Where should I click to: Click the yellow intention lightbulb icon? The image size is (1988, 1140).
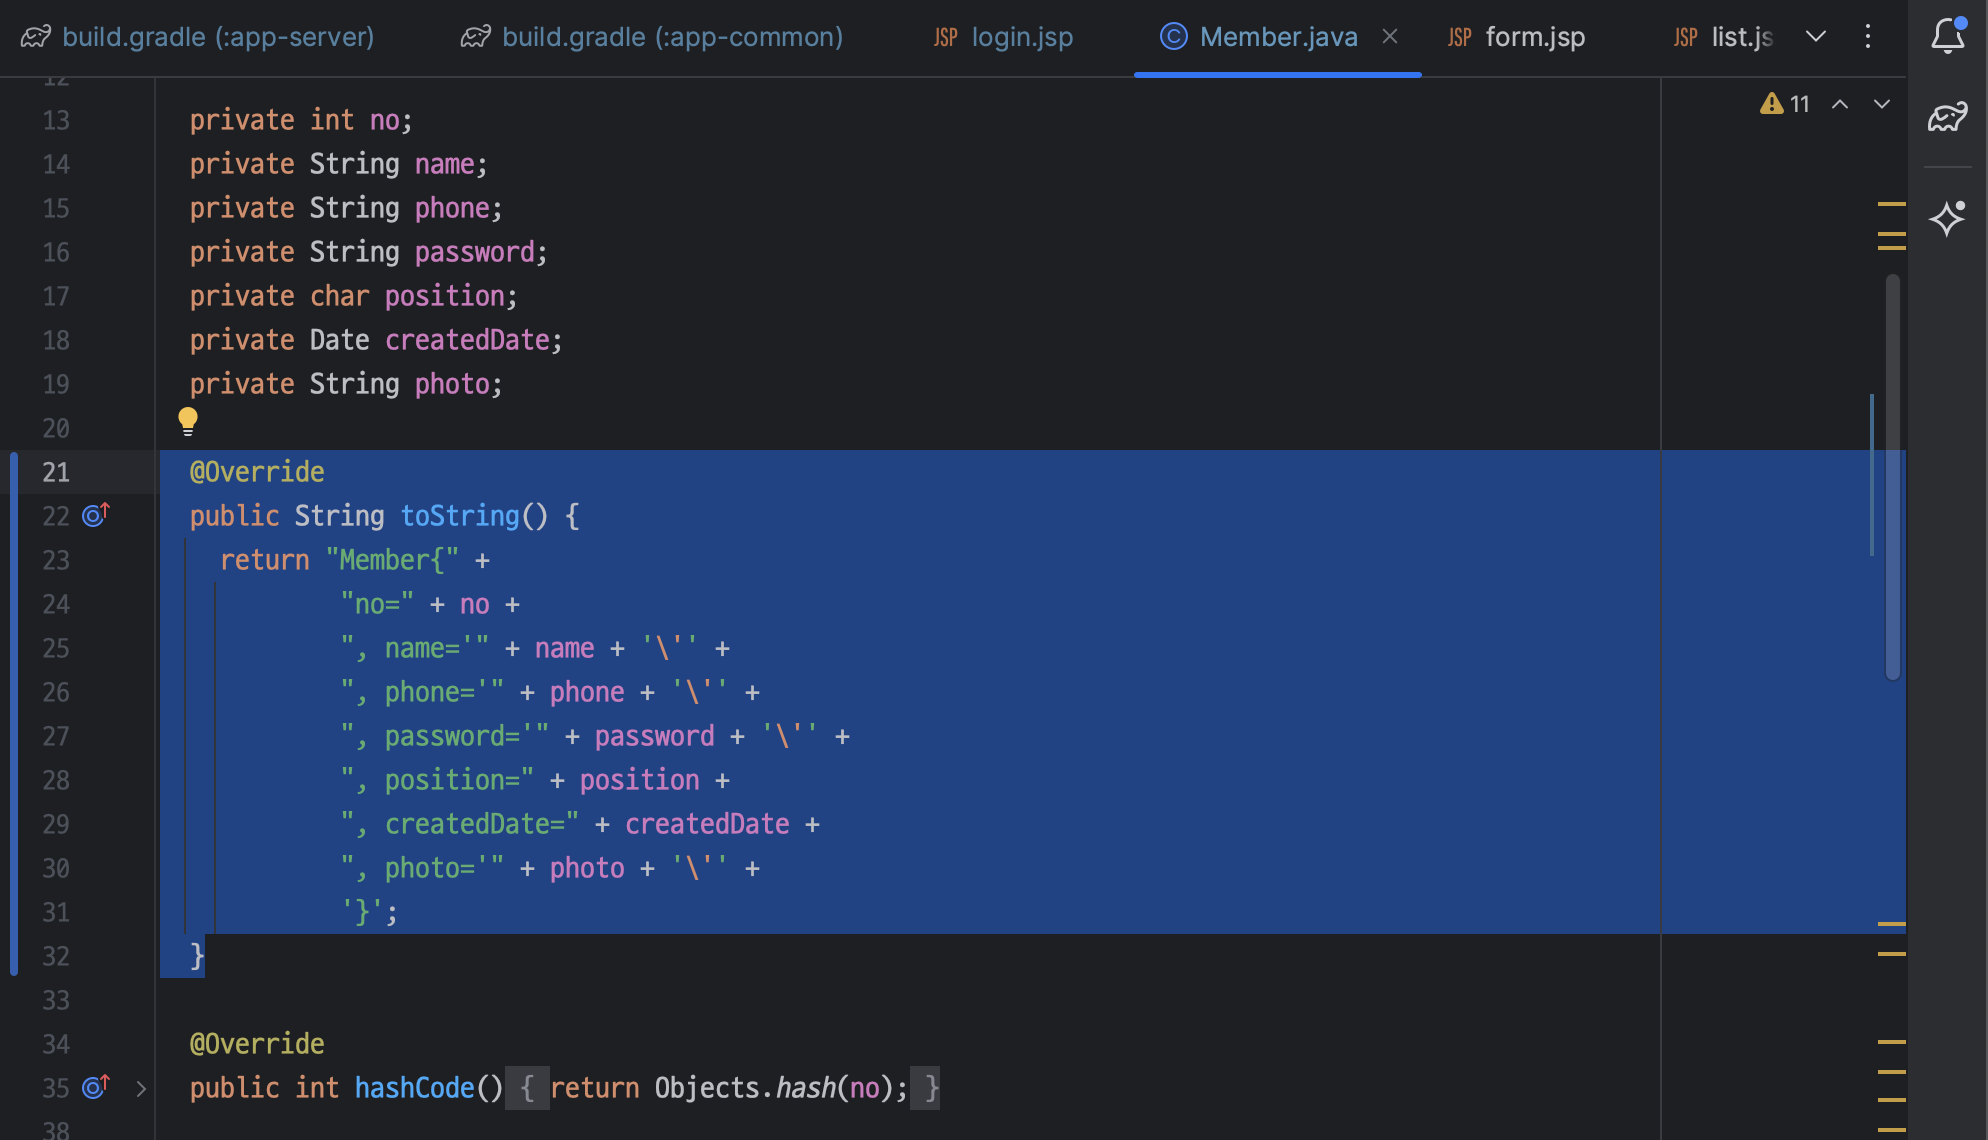click(188, 421)
